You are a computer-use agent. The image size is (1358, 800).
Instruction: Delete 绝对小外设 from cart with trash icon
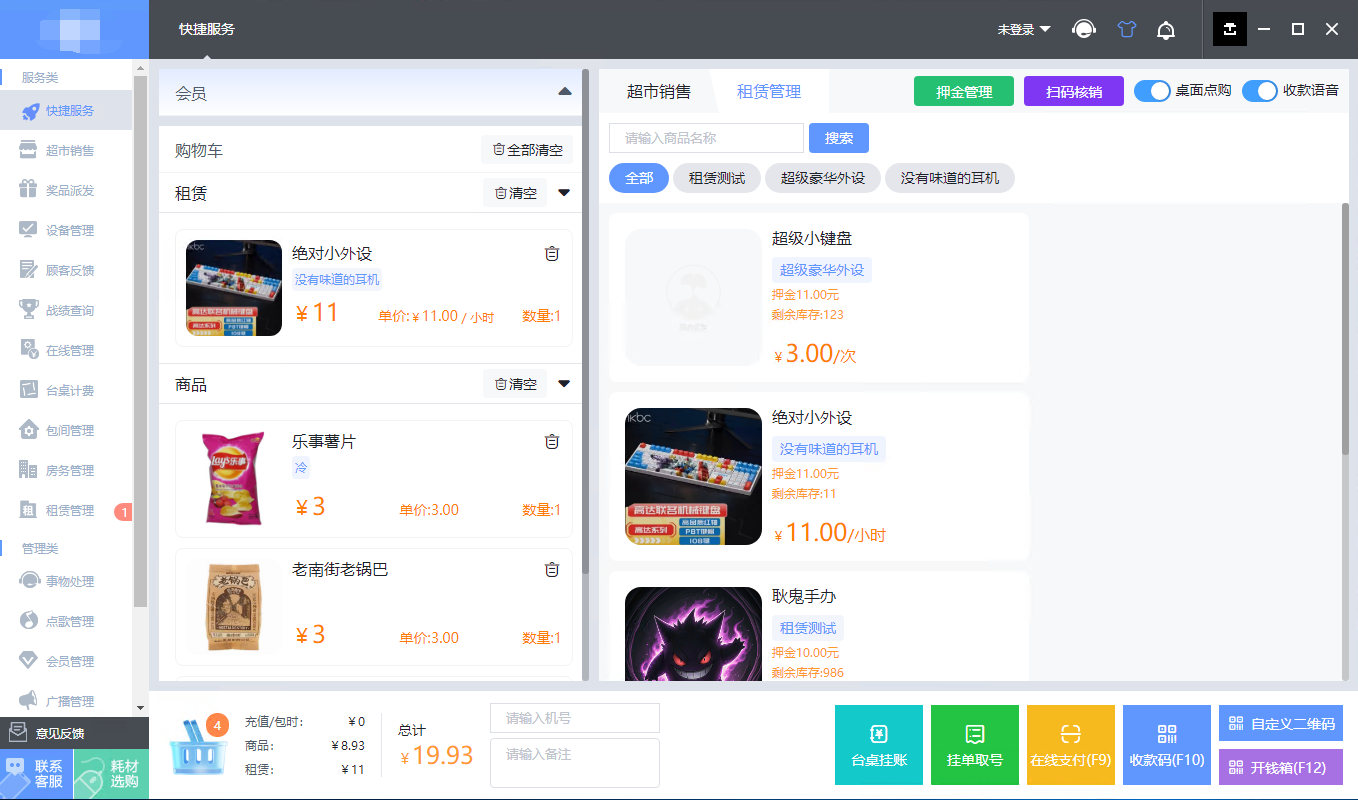[x=552, y=254]
